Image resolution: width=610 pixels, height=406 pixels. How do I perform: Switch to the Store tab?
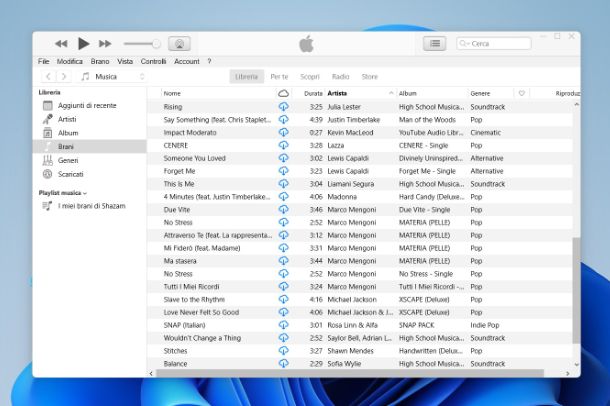[x=370, y=77]
